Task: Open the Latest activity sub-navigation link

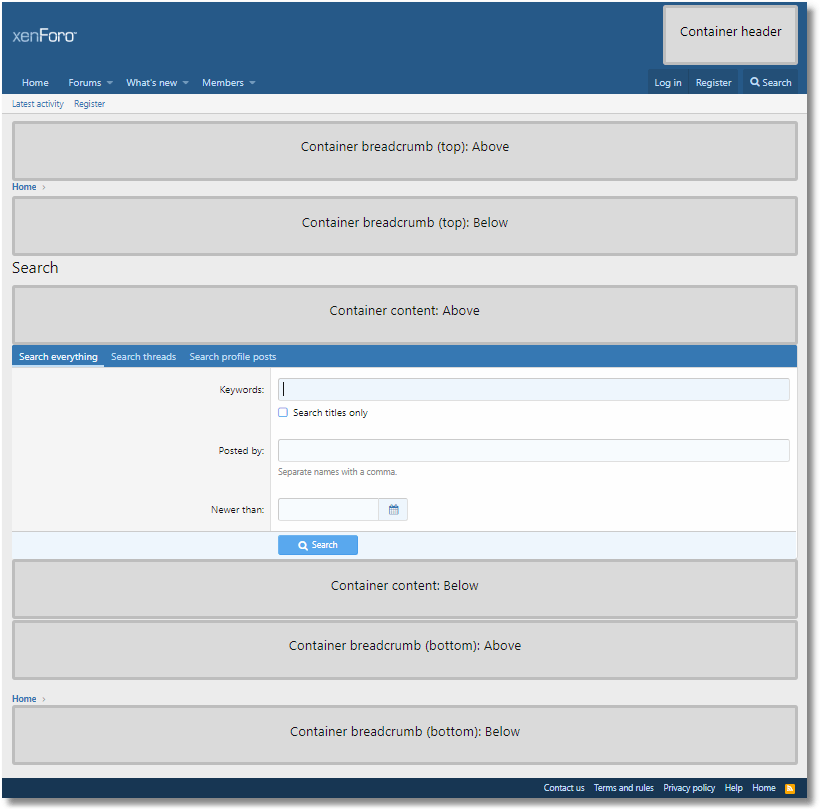Action: click(x=38, y=104)
